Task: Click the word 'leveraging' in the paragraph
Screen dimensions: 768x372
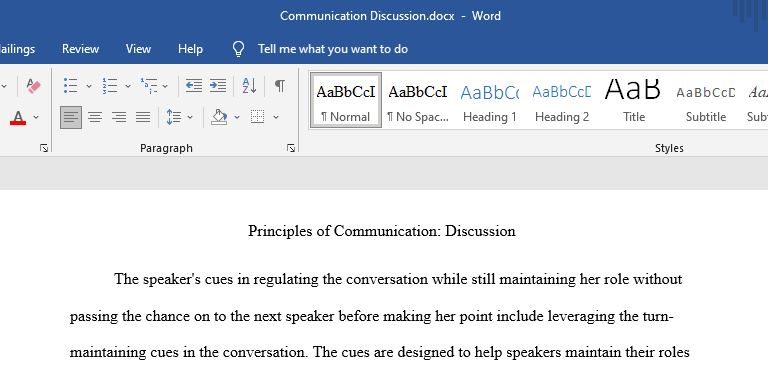Action: [x=581, y=317]
